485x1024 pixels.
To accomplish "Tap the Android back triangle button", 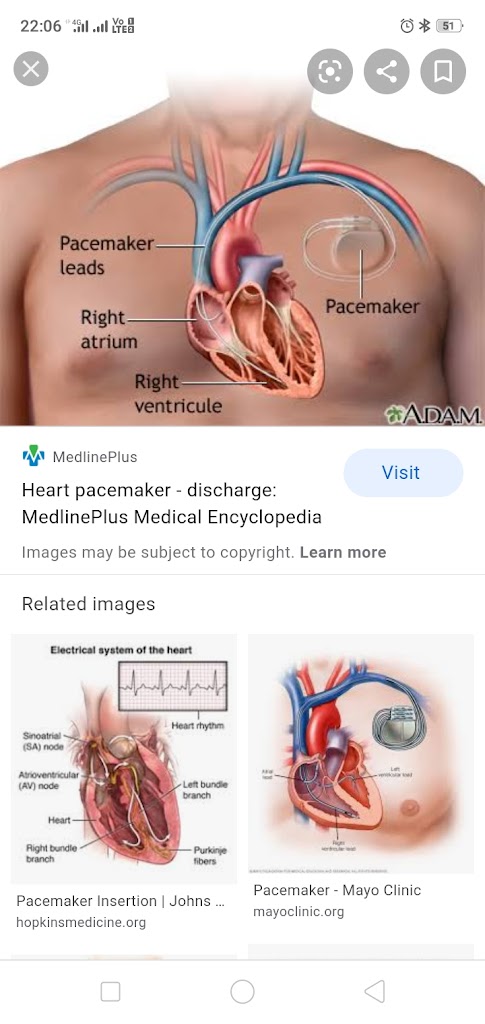I will [x=374, y=992].
